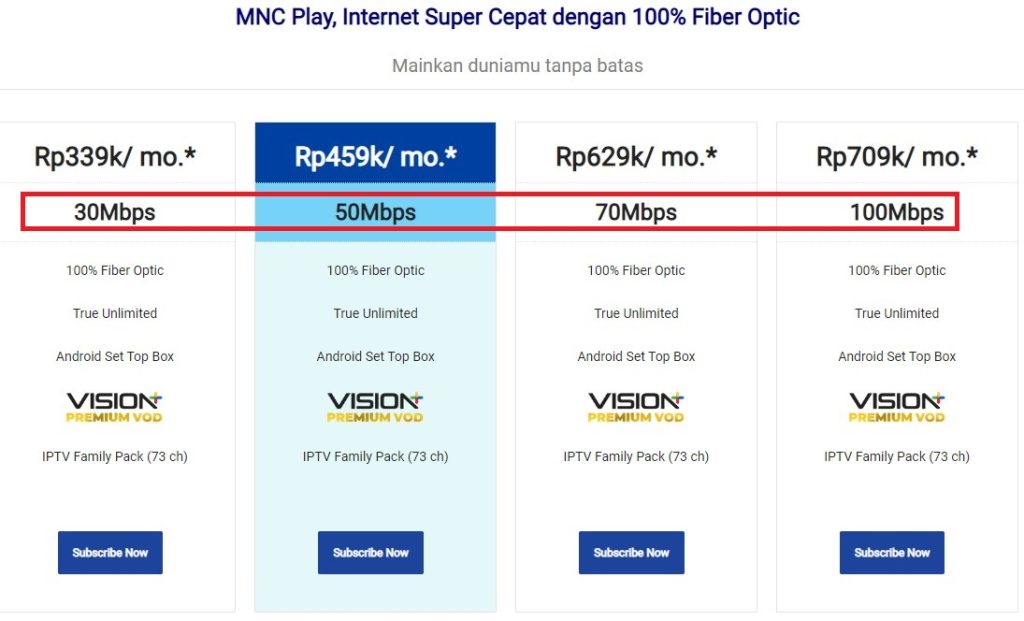Click the Rp339k/ mo. price label
Image resolution: width=1024 pixels, height=621 pixels.
114,155
